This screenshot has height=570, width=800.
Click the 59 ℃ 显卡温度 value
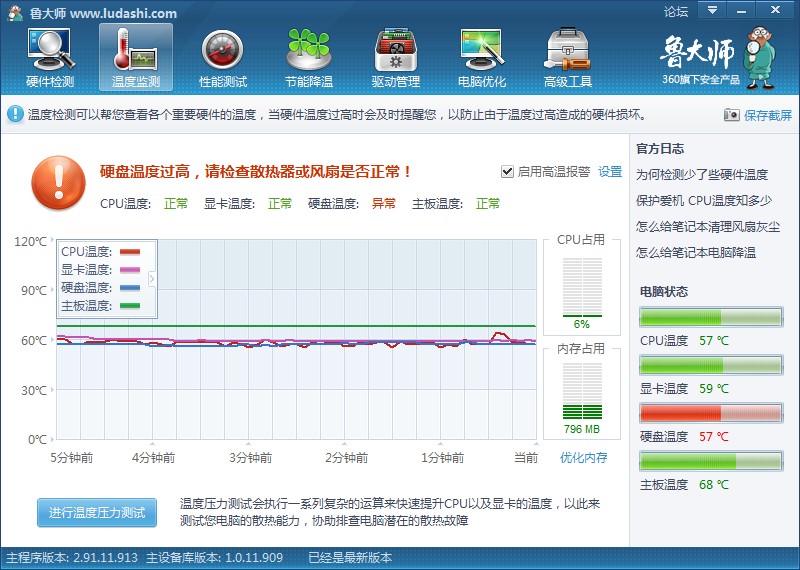coord(714,388)
